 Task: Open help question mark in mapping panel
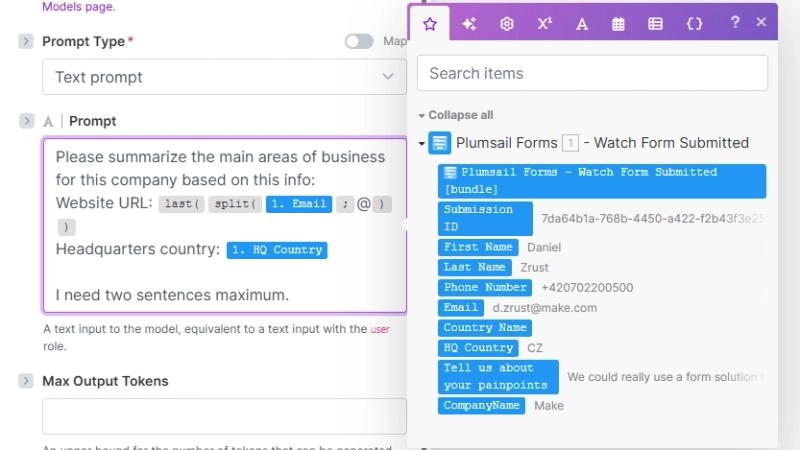click(735, 22)
